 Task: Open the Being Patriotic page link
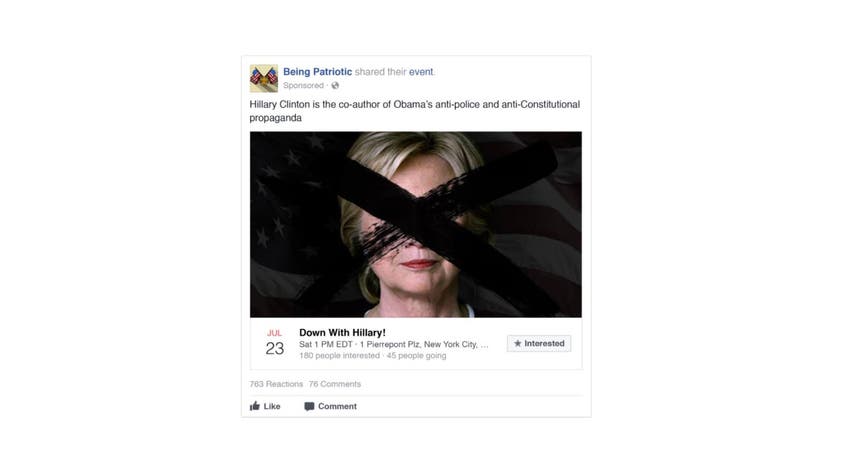(318, 72)
